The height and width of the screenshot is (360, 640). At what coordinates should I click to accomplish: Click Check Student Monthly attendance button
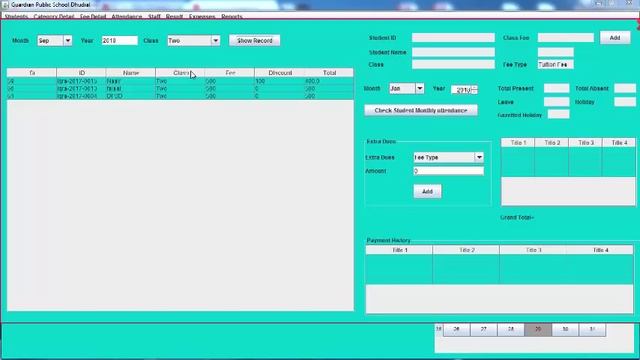tap(421, 111)
